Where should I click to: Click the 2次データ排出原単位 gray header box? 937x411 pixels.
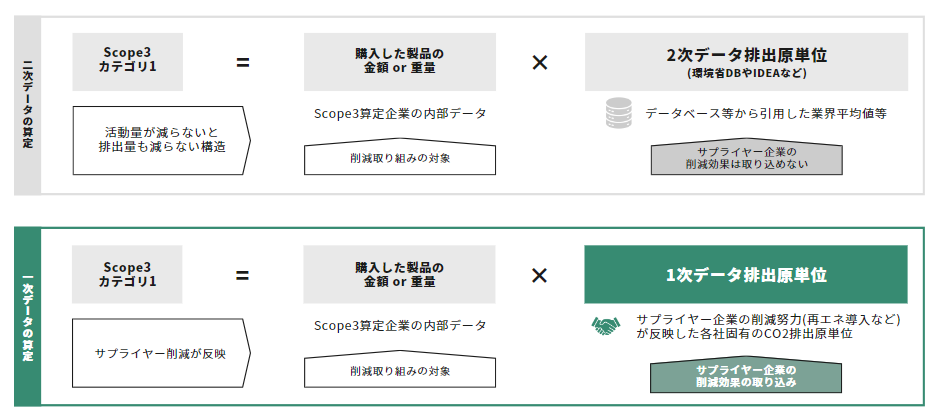tap(746, 62)
